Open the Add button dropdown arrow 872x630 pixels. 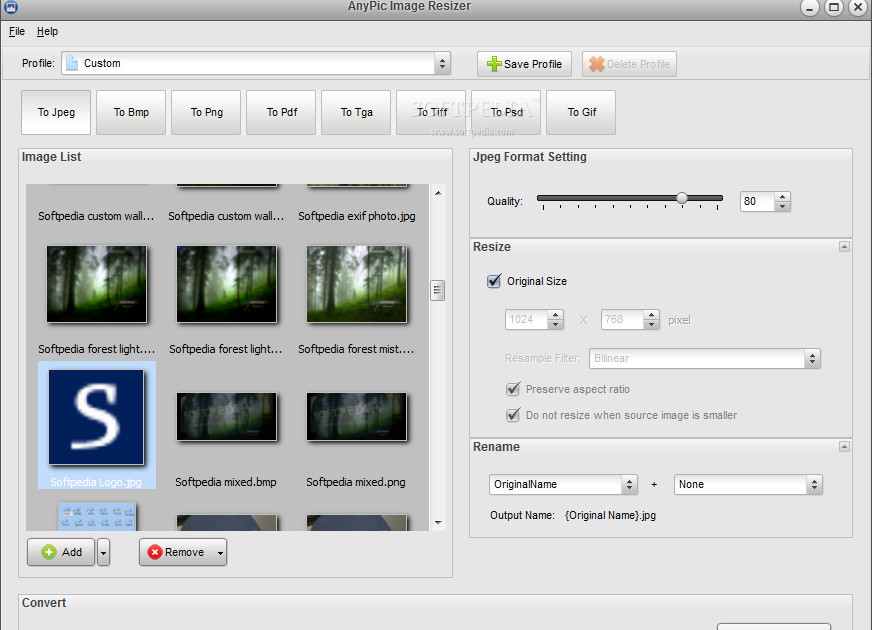(x=103, y=553)
